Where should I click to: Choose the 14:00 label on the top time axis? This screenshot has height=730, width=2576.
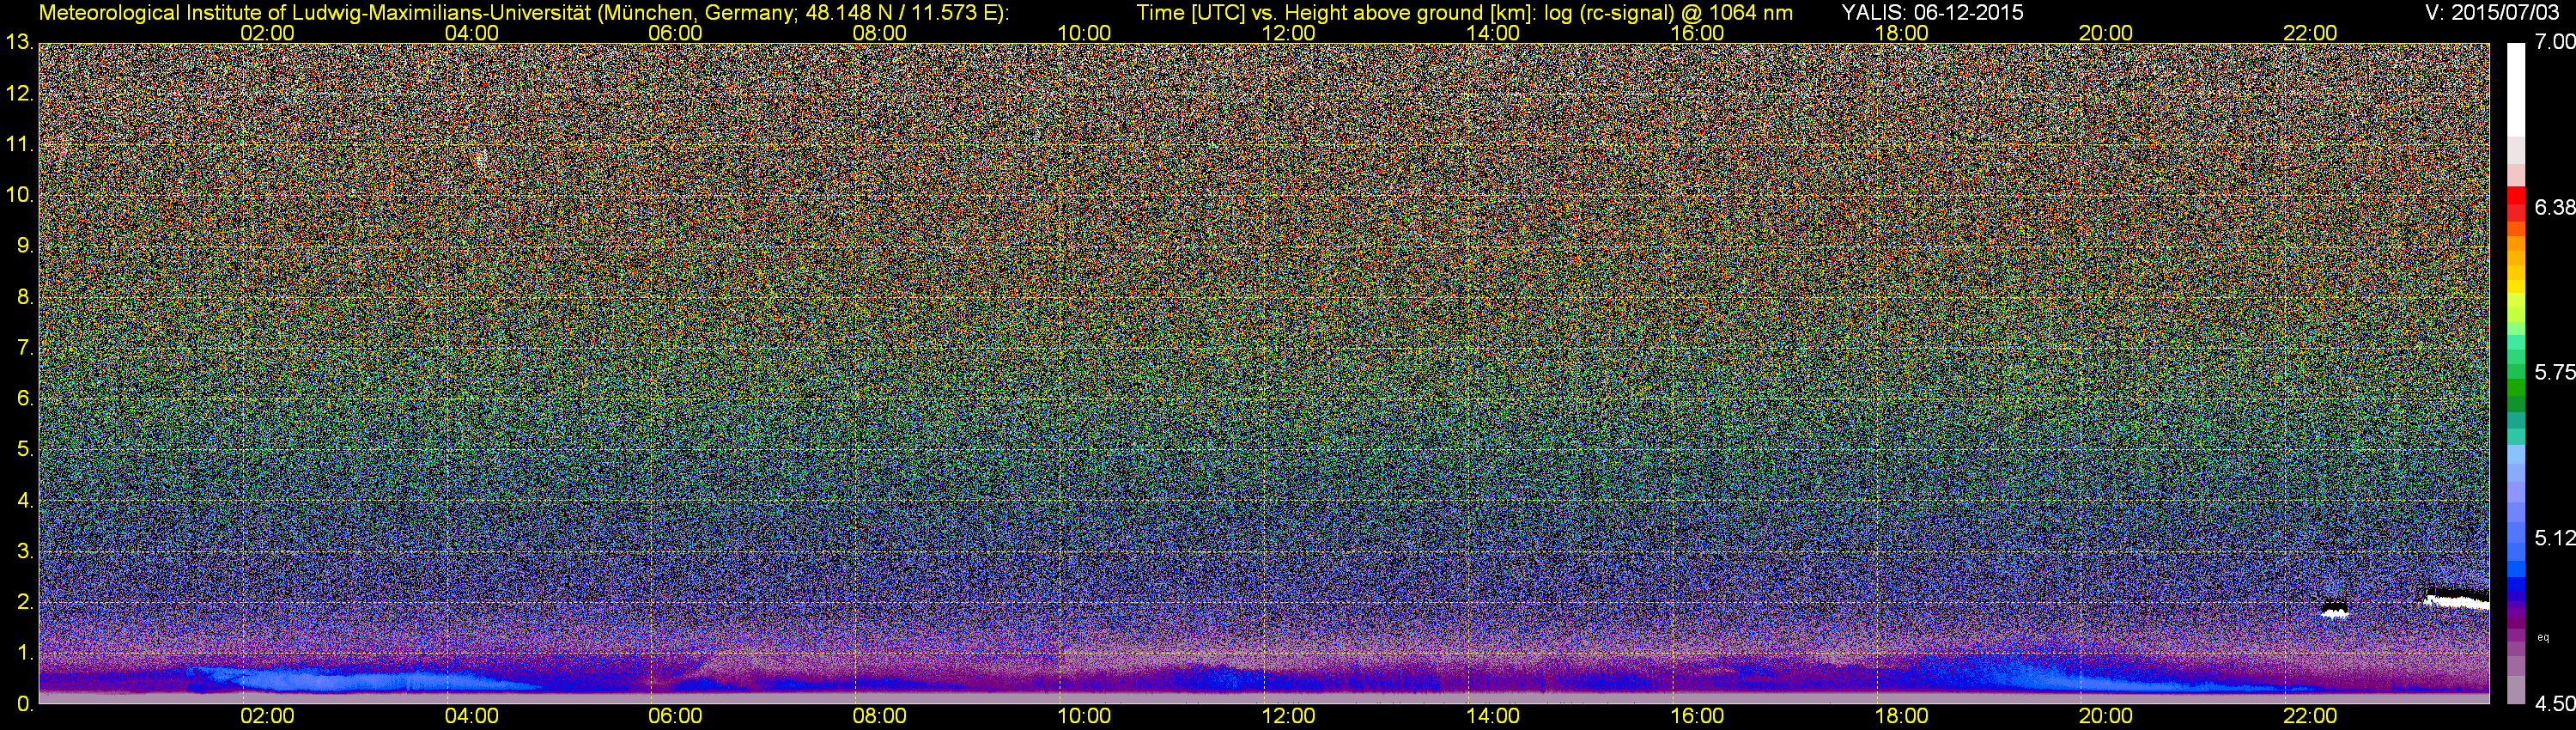click(1493, 33)
